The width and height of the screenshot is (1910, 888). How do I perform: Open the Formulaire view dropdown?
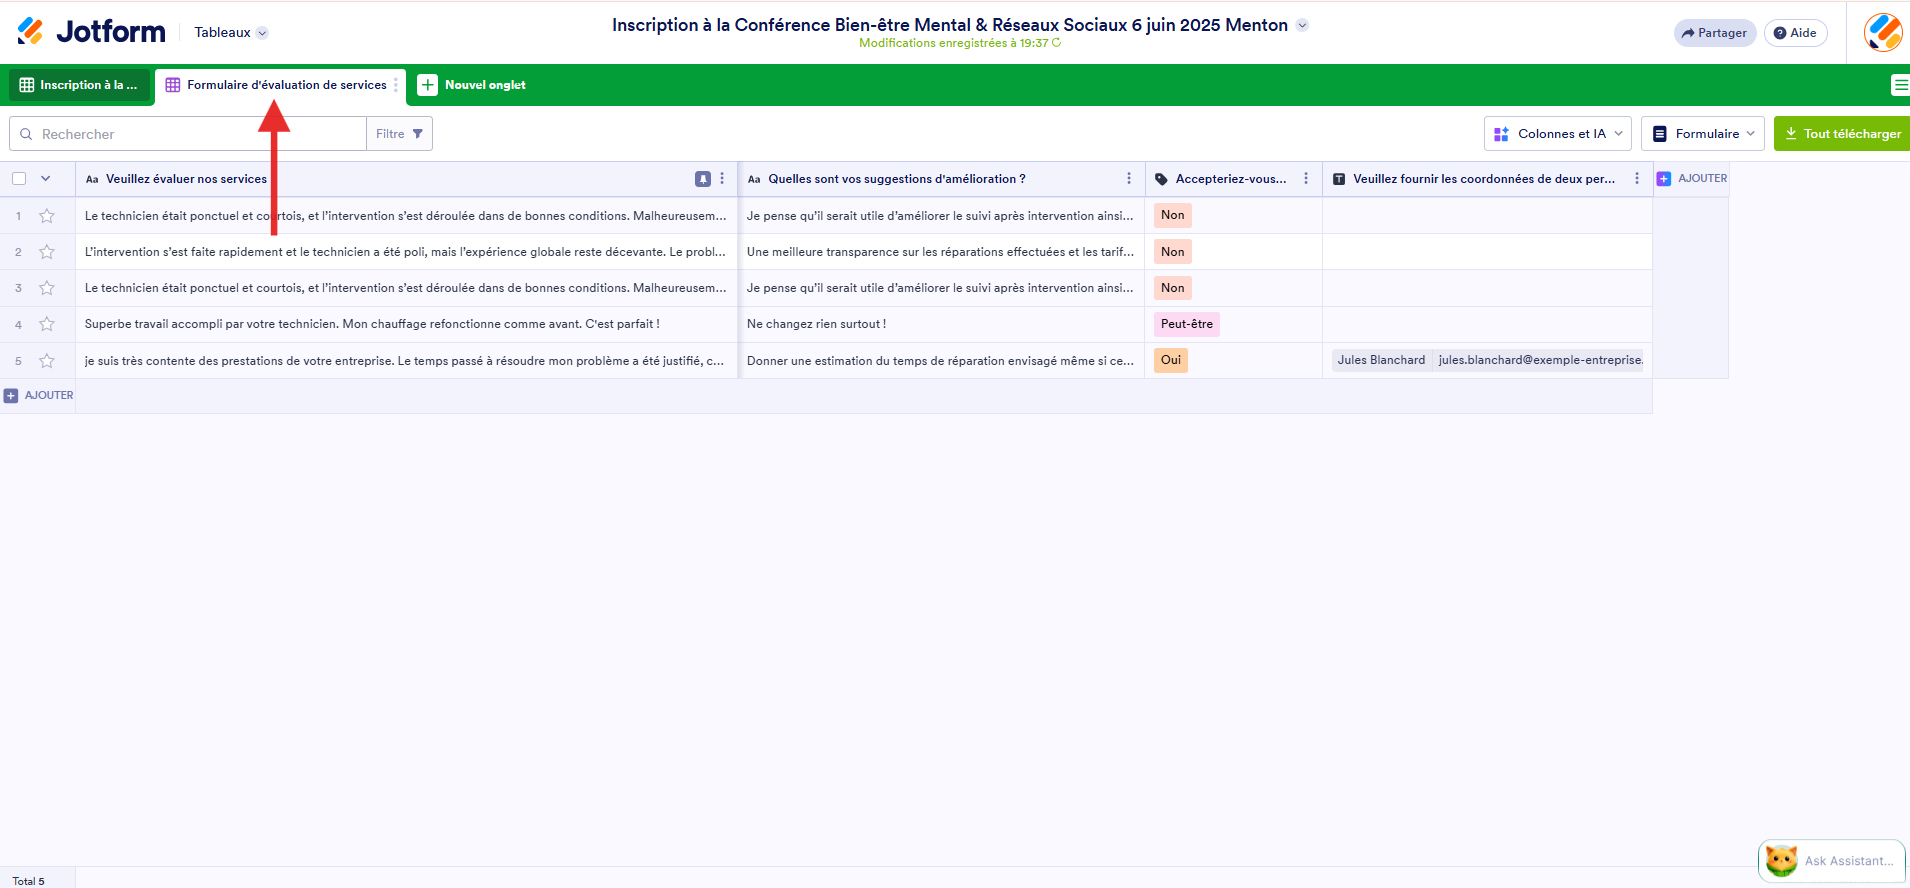[1703, 134]
